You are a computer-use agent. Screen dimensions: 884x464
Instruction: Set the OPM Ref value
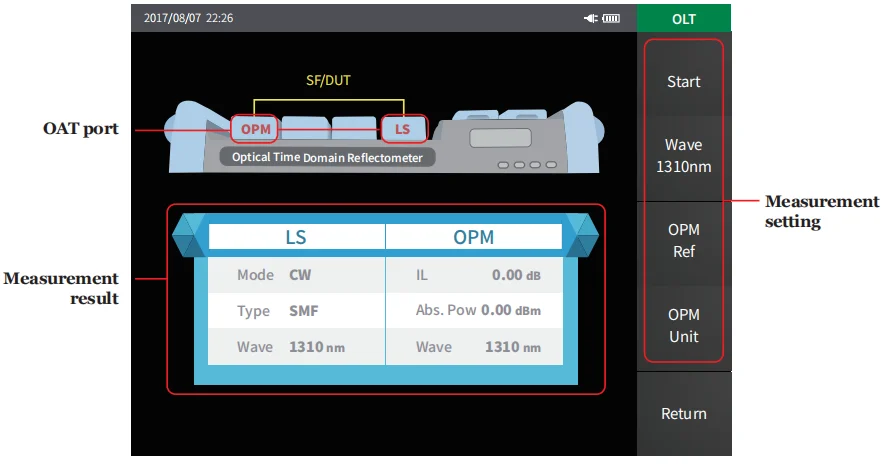(x=684, y=241)
